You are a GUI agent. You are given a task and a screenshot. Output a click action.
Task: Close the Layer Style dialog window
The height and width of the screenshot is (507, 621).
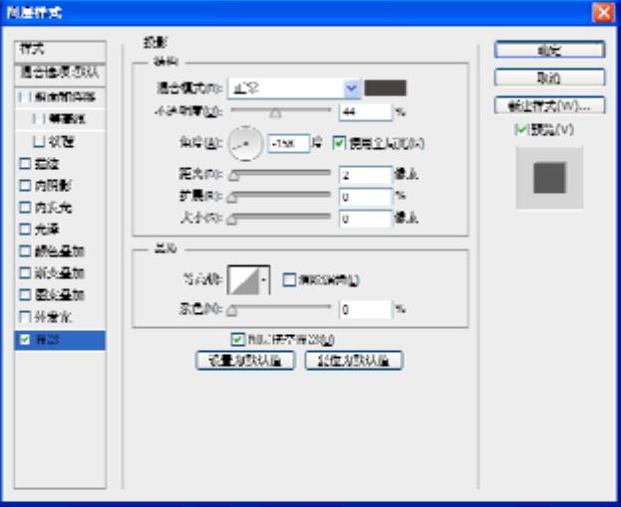pyautogui.click(x=603, y=13)
